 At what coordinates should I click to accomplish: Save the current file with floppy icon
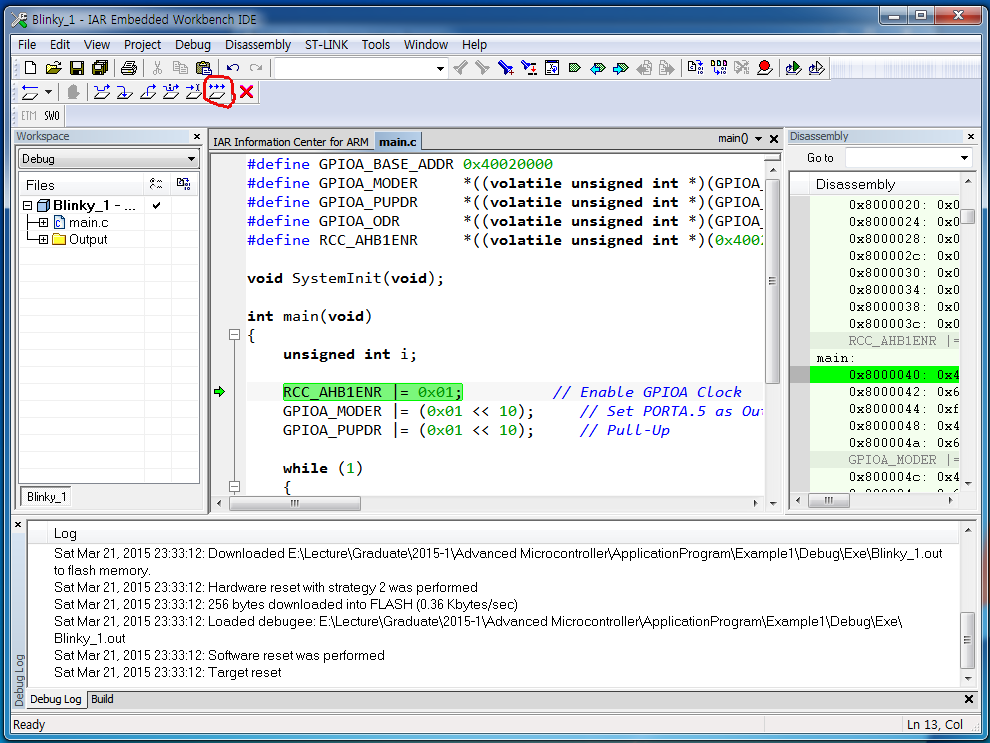pyautogui.click(x=77, y=68)
